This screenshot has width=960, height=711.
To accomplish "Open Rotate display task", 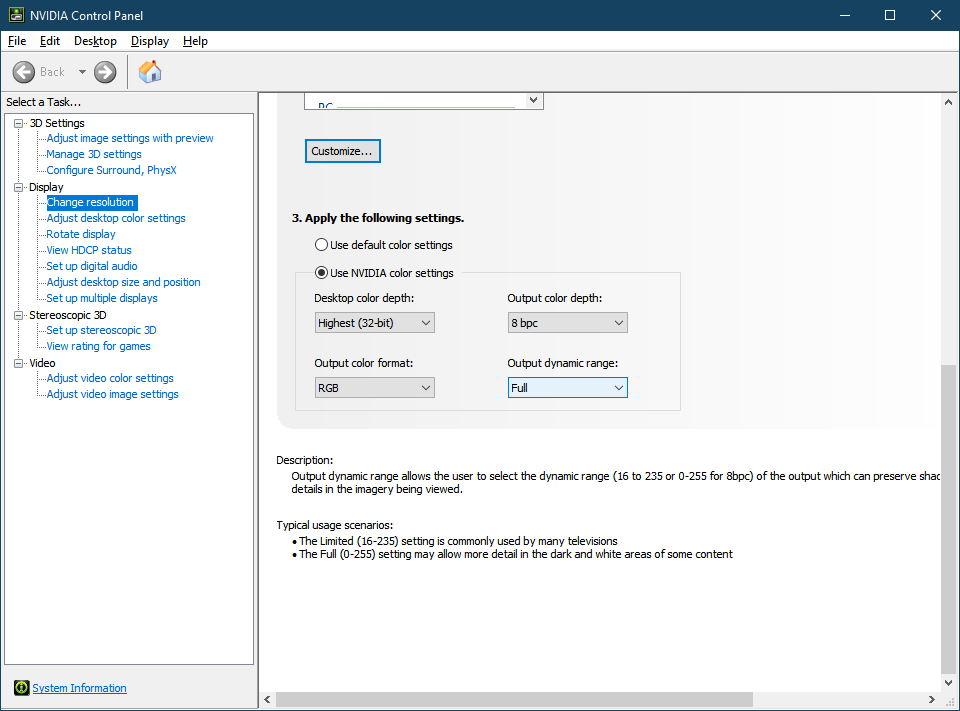I will (x=81, y=234).
